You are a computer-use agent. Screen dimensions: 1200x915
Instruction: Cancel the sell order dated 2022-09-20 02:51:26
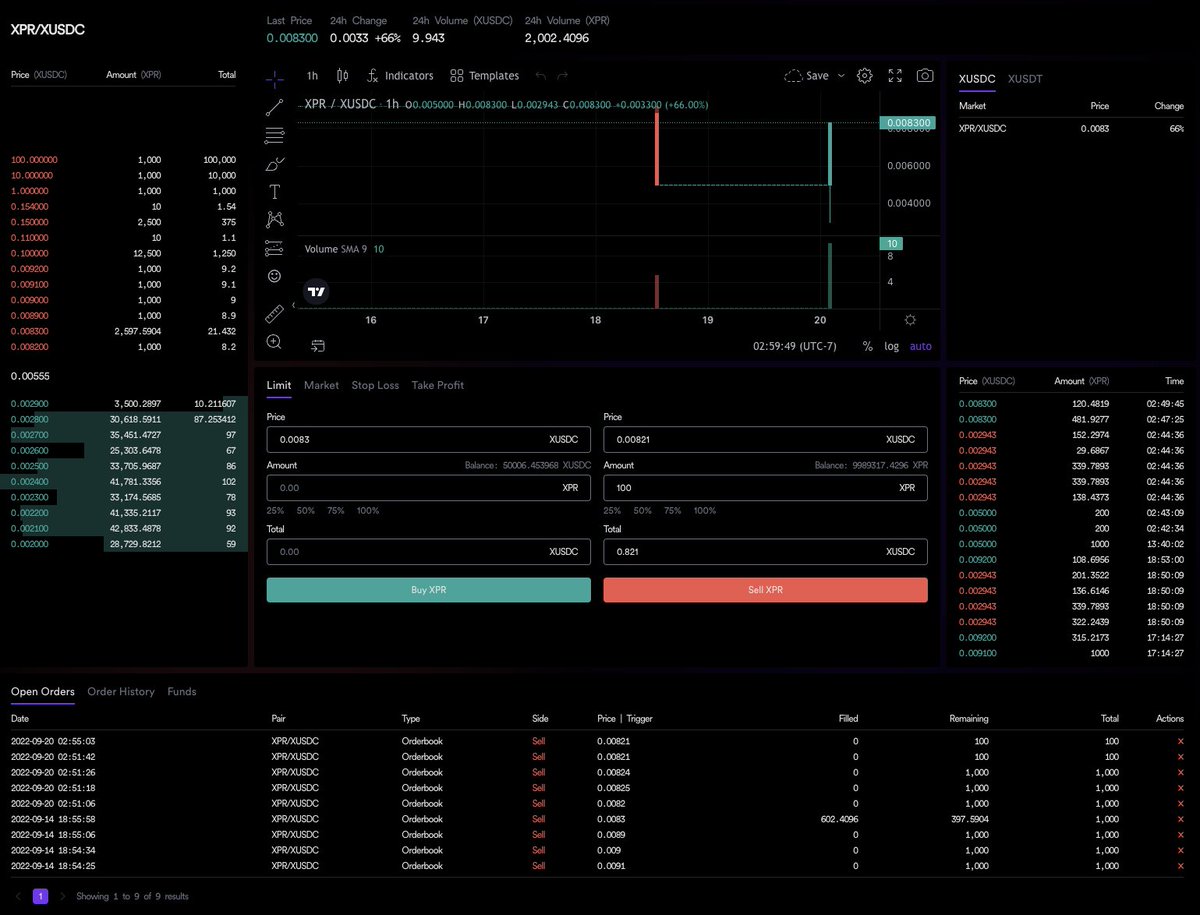click(x=1180, y=772)
